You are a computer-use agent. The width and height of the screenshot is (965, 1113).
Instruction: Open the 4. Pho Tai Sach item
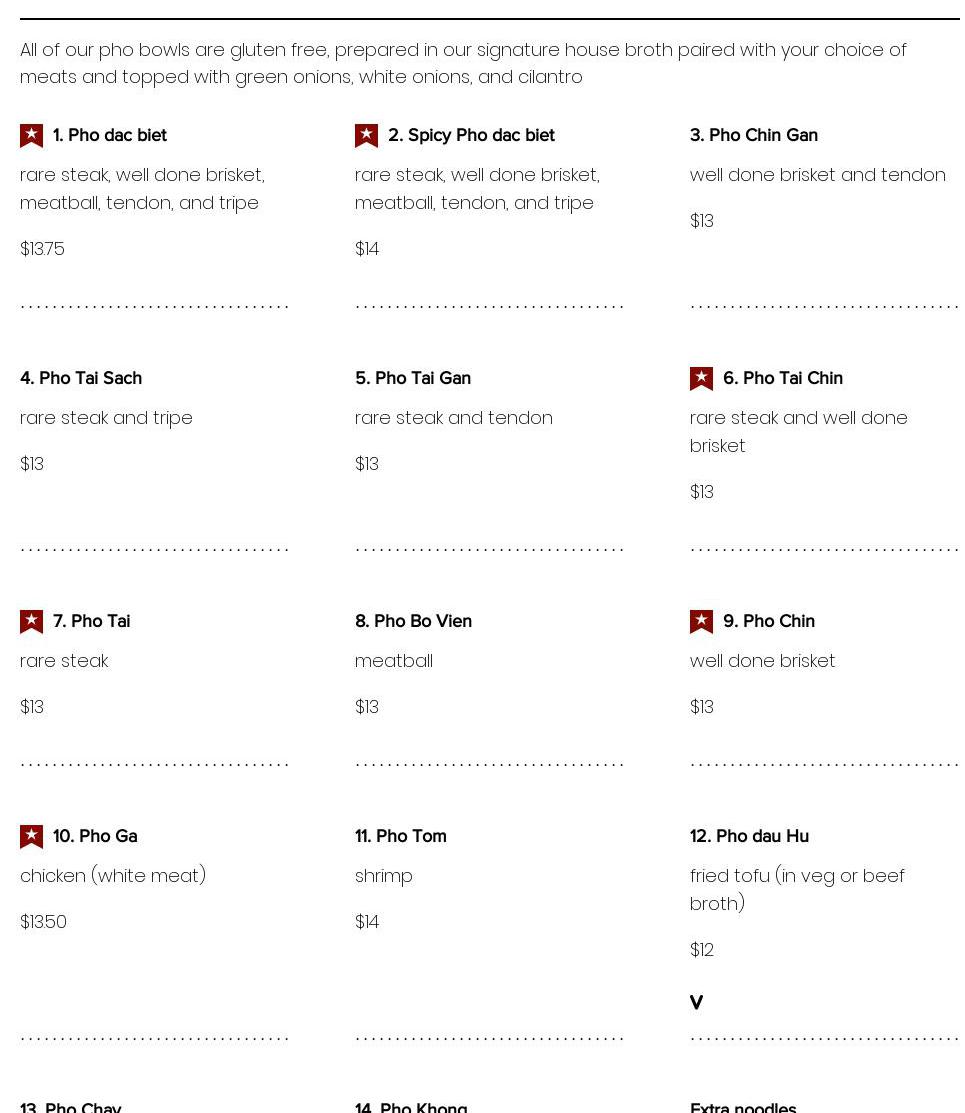(81, 378)
